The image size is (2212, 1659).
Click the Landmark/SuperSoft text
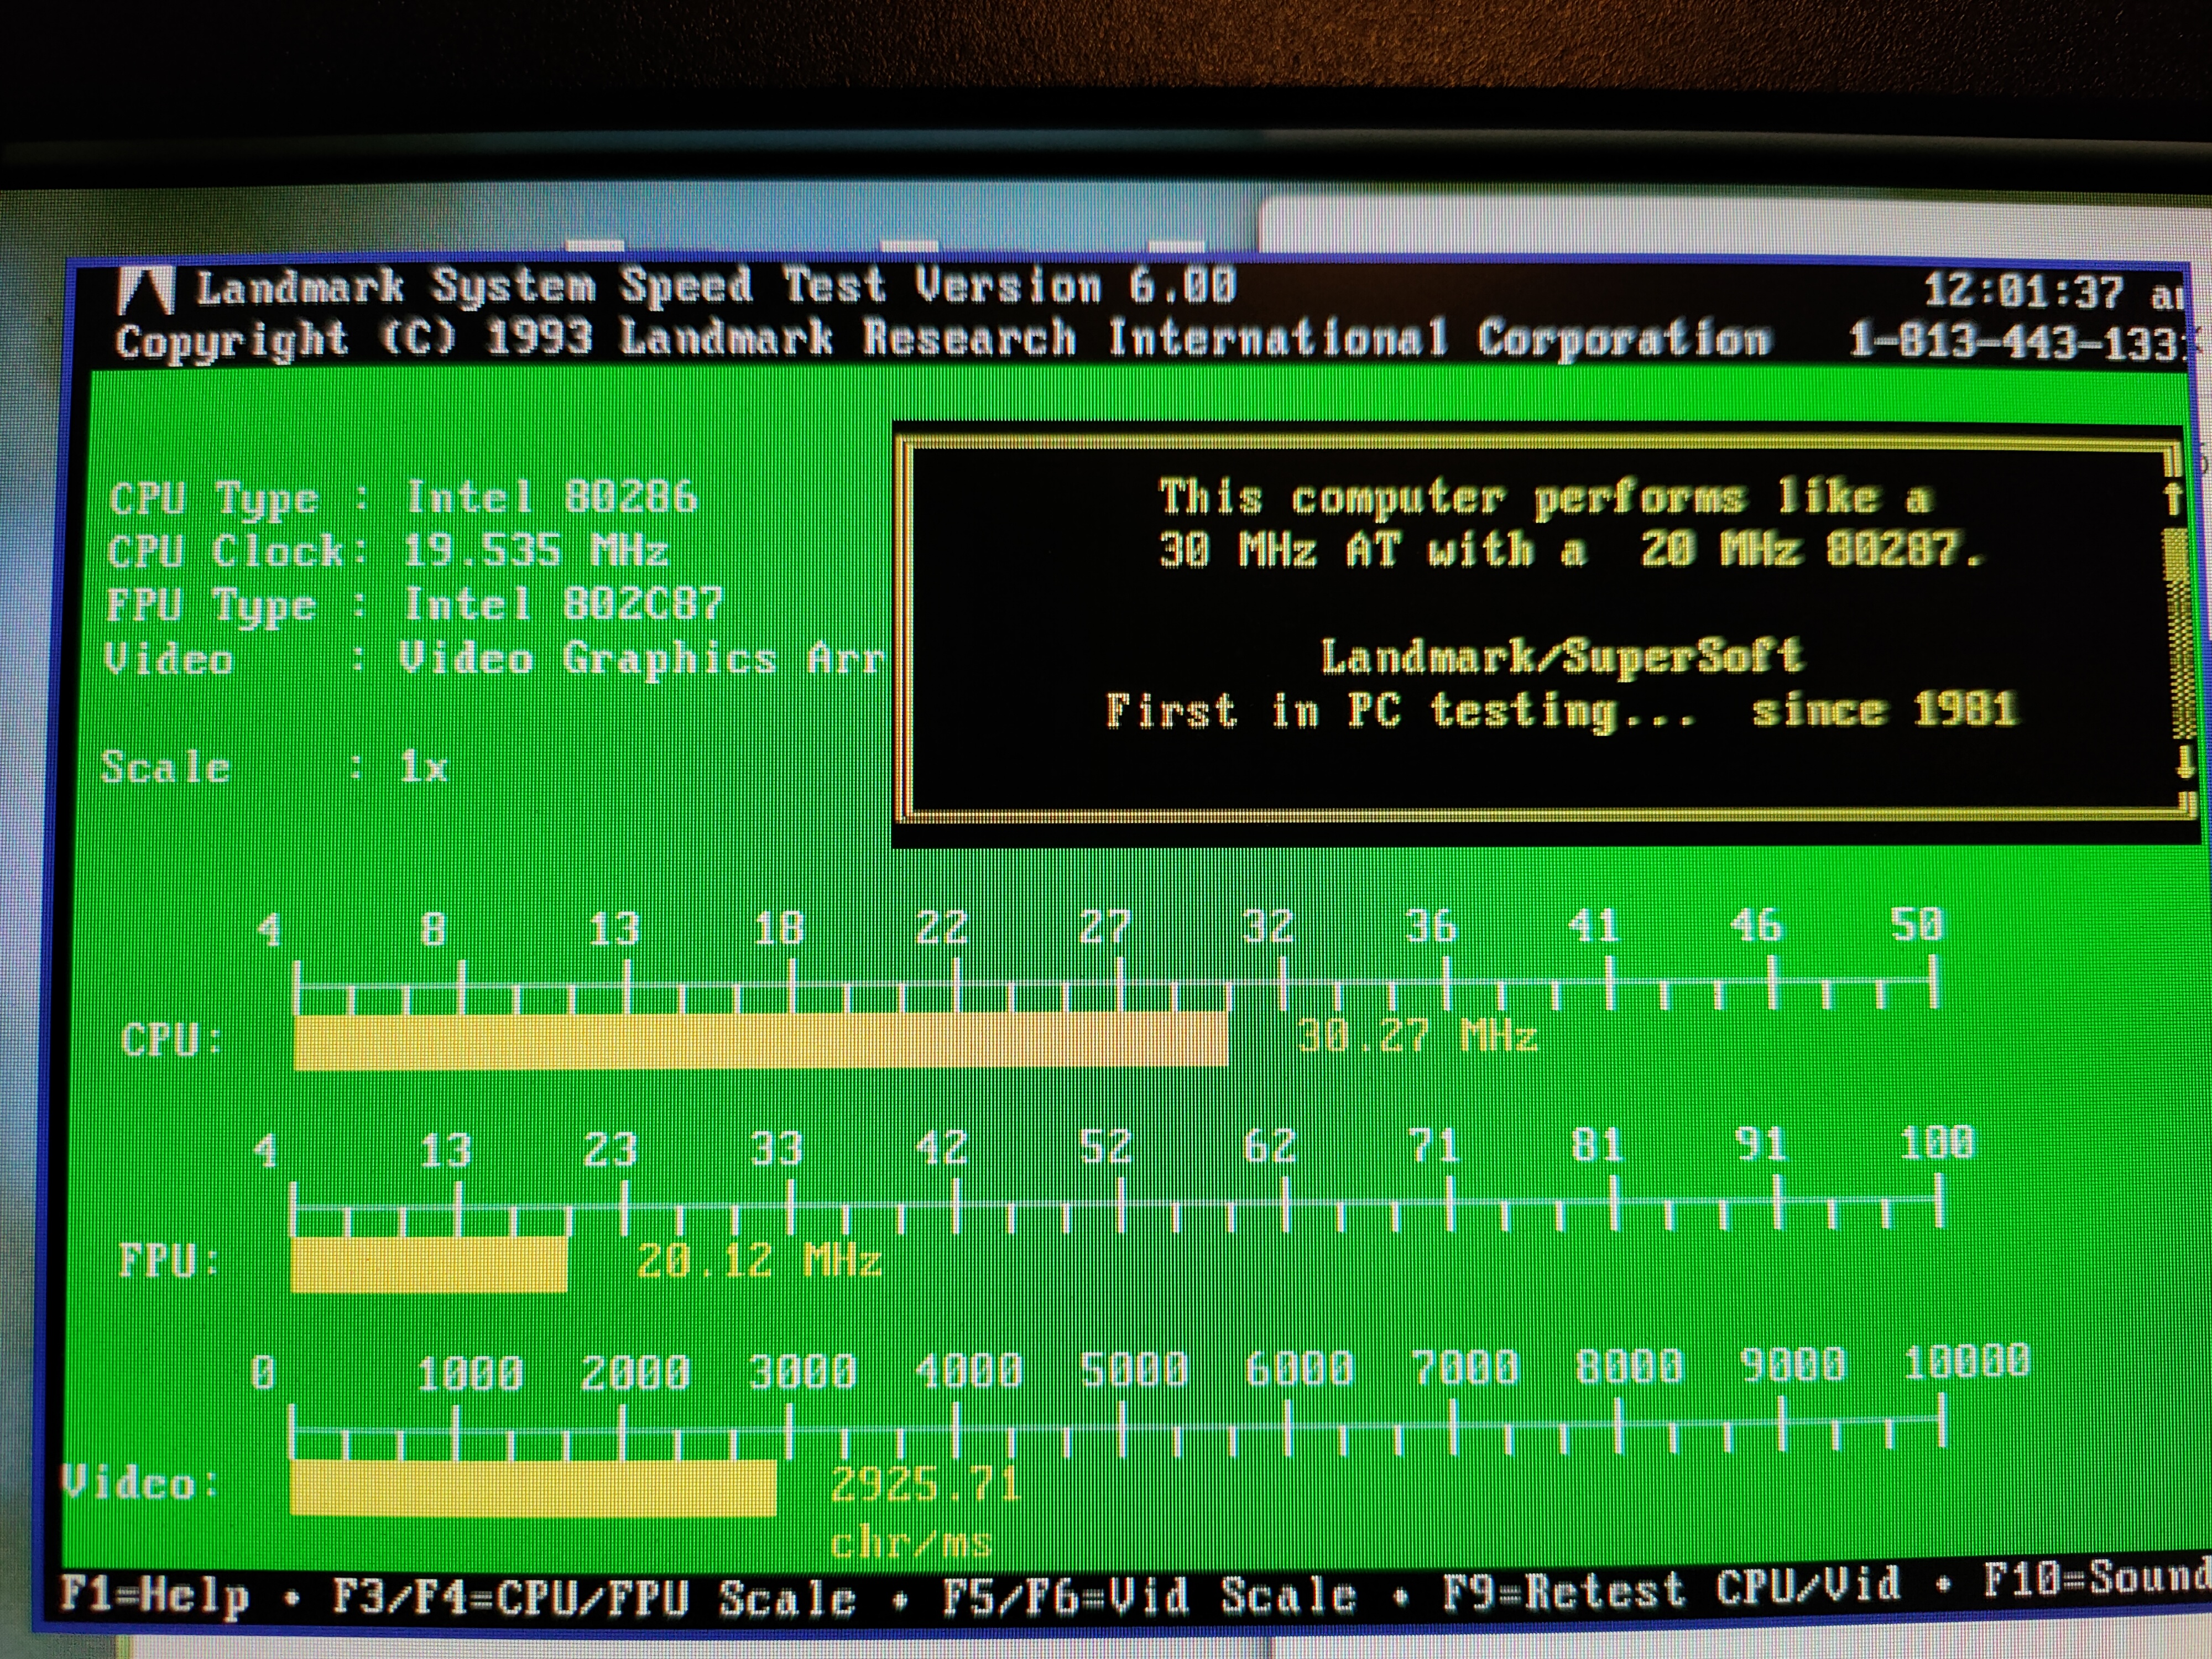1562,657
